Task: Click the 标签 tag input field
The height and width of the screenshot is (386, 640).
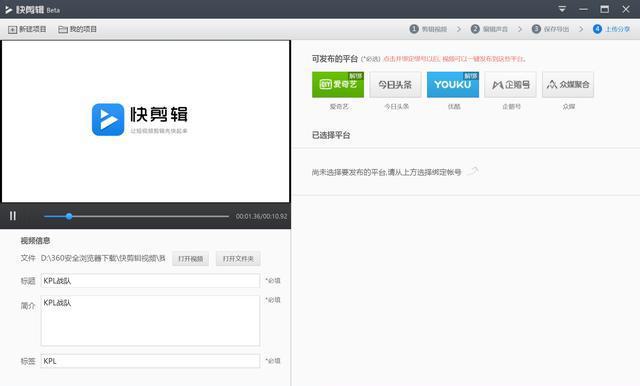Action: [150, 361]
